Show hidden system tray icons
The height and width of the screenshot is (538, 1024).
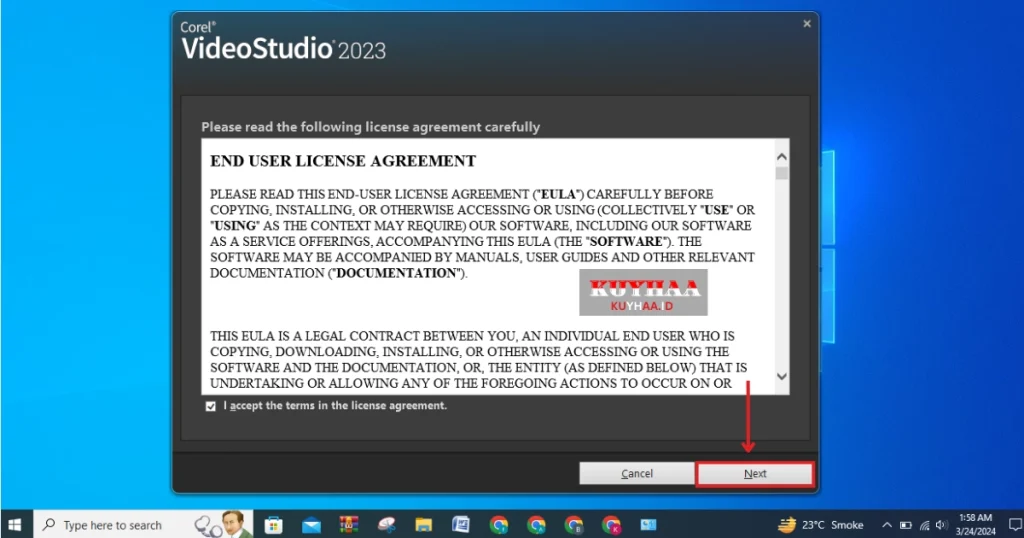click(x=886, y=525)
